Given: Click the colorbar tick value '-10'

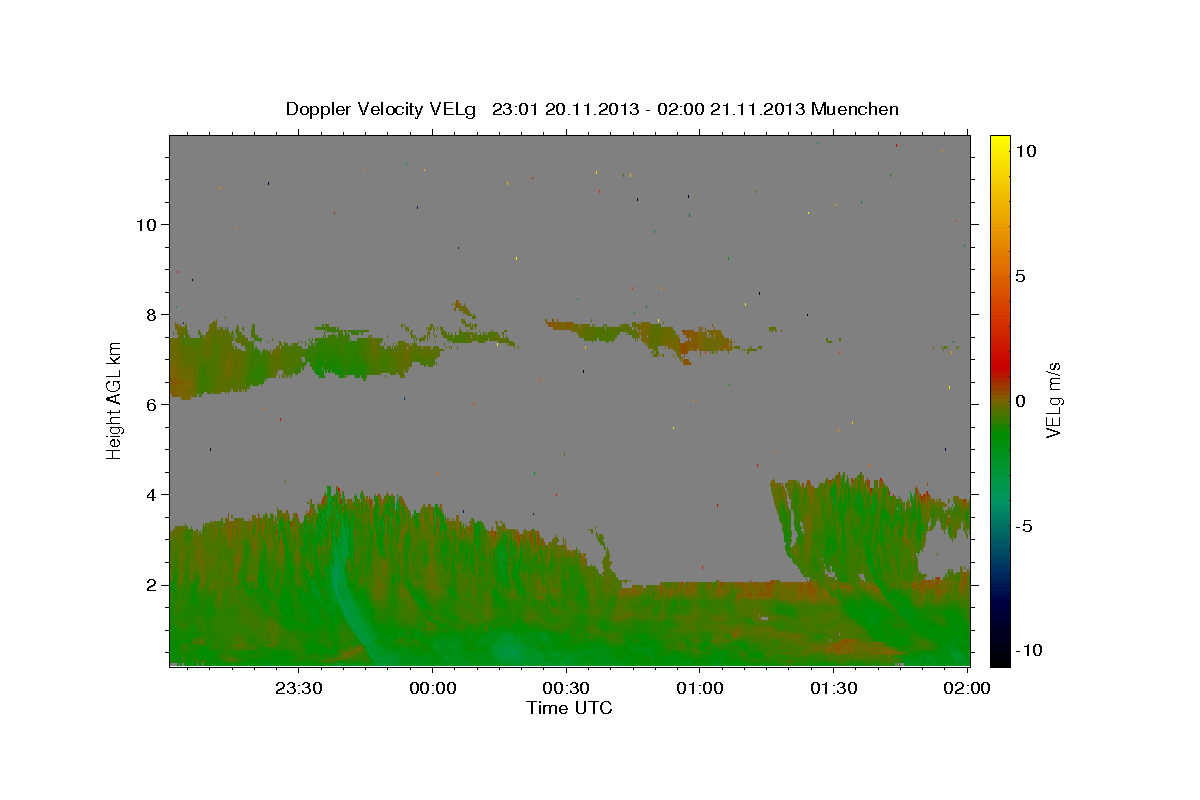Looking at the screenshot, I should [1029, 650].
